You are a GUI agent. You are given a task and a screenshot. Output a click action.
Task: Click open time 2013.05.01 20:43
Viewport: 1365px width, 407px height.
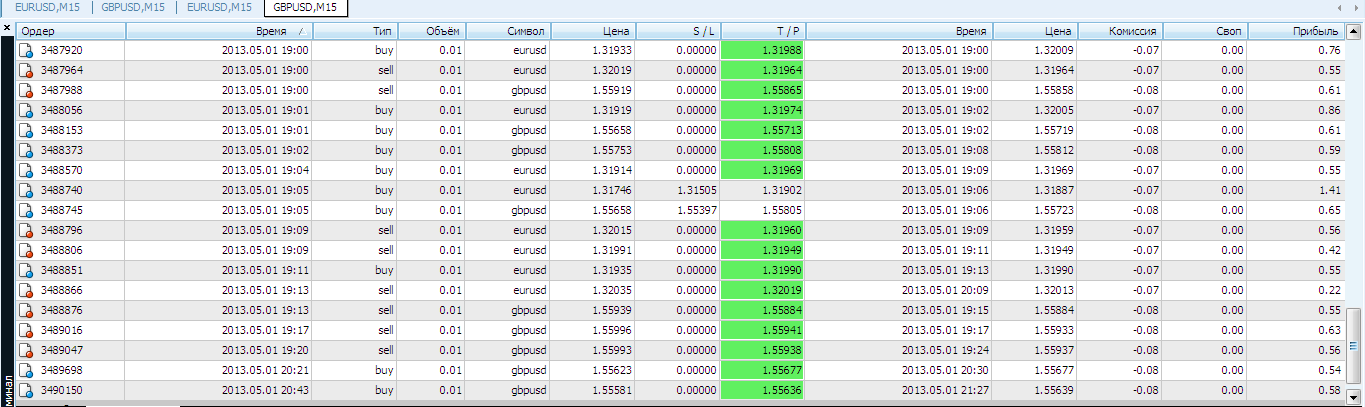pos(264,390)
